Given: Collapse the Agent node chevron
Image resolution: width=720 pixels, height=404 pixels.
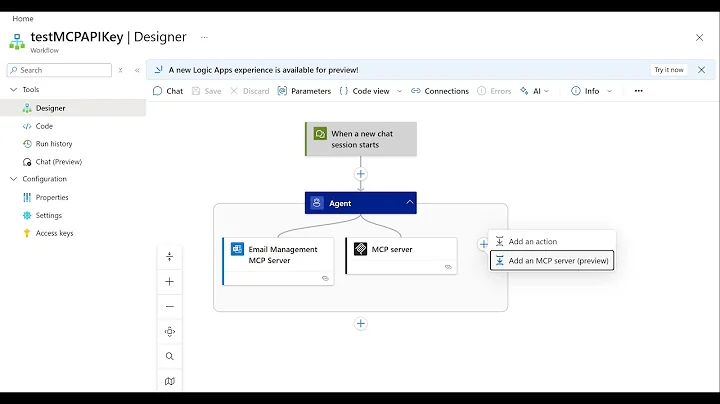Looking at the screenshot, I should [409, 202].
